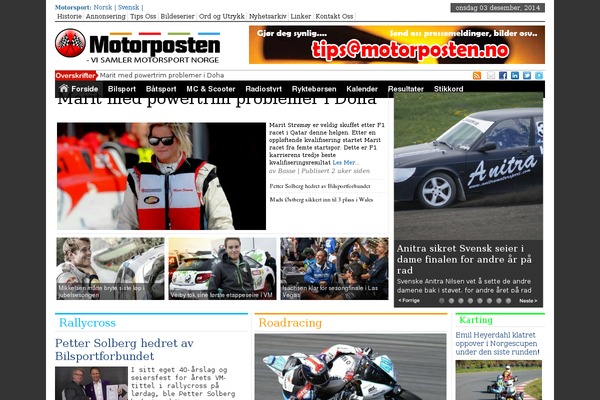600x400 pixels.
Task: Switch language to Svensk
Action: coord(129,7)
